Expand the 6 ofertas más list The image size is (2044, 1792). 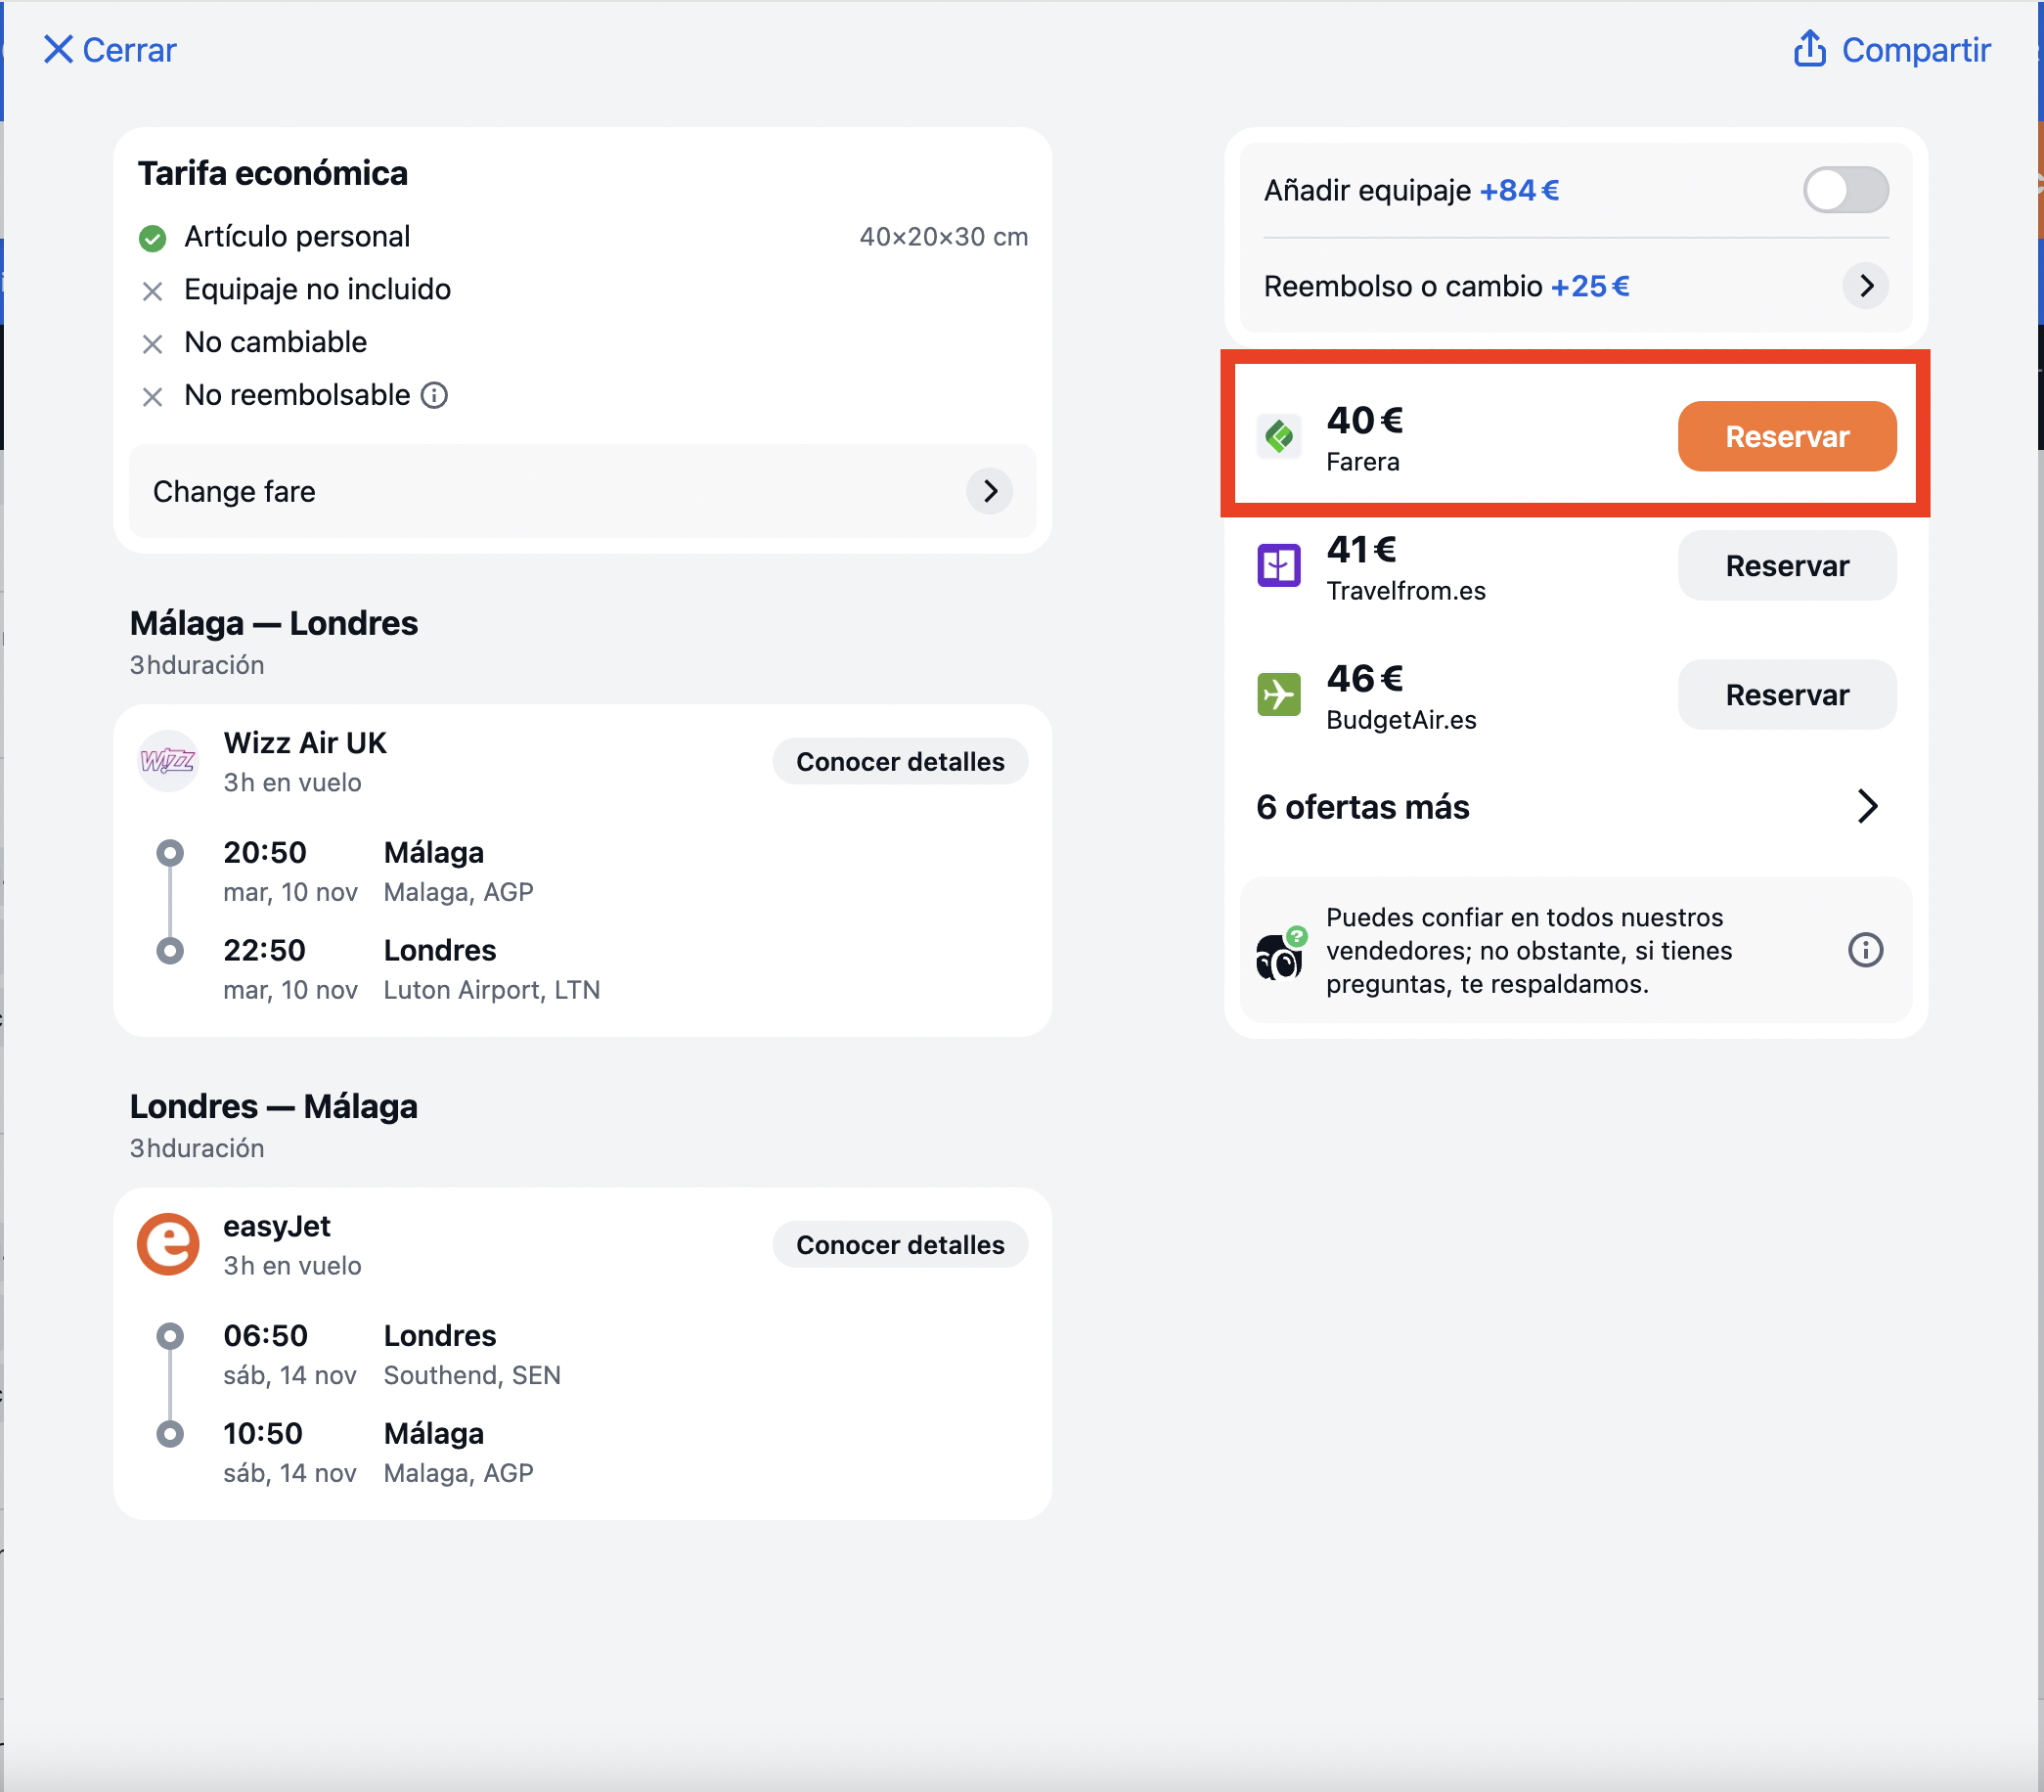pyautogui.click(x=1574, y=807)
